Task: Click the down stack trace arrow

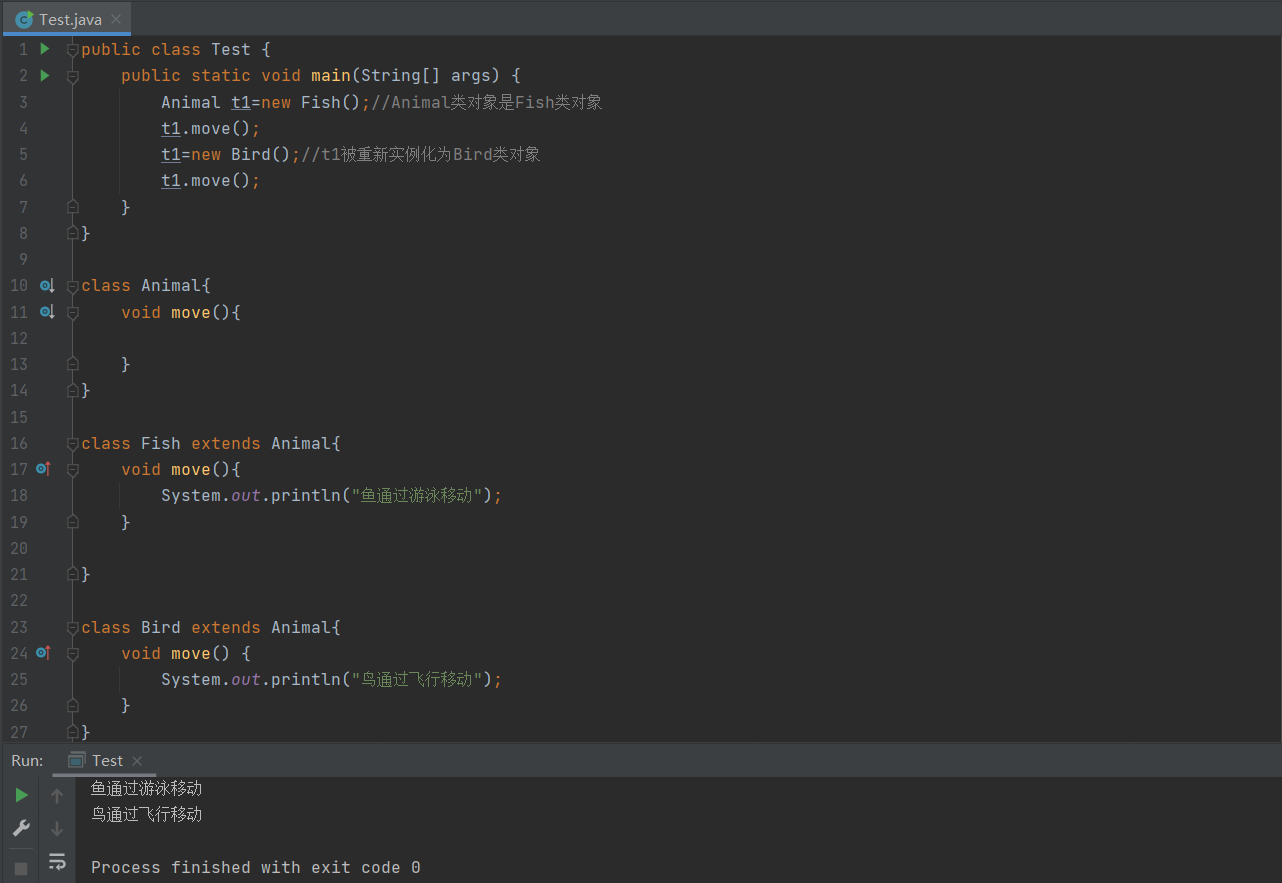Action: [57, 828]
